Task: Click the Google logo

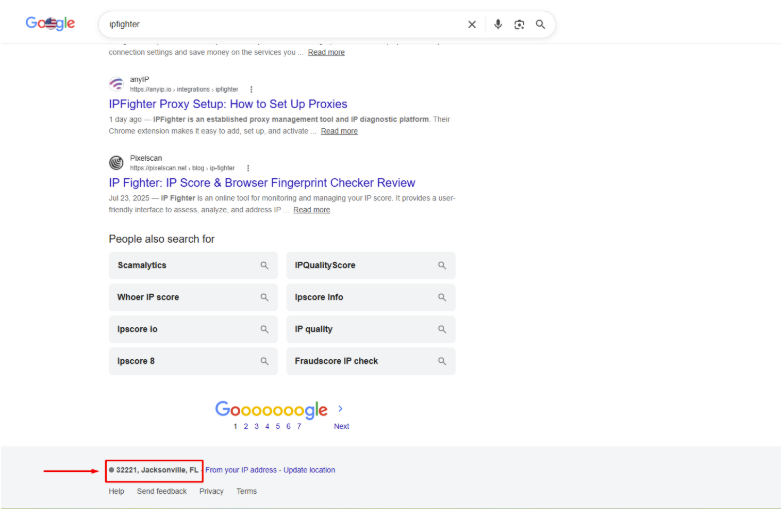Action: tap(50, 23)
